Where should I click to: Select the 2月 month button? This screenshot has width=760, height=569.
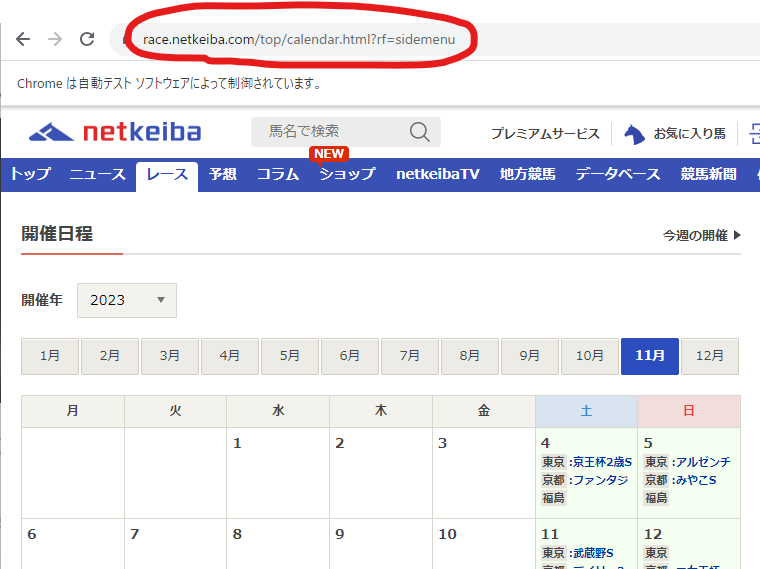(110, 356)
